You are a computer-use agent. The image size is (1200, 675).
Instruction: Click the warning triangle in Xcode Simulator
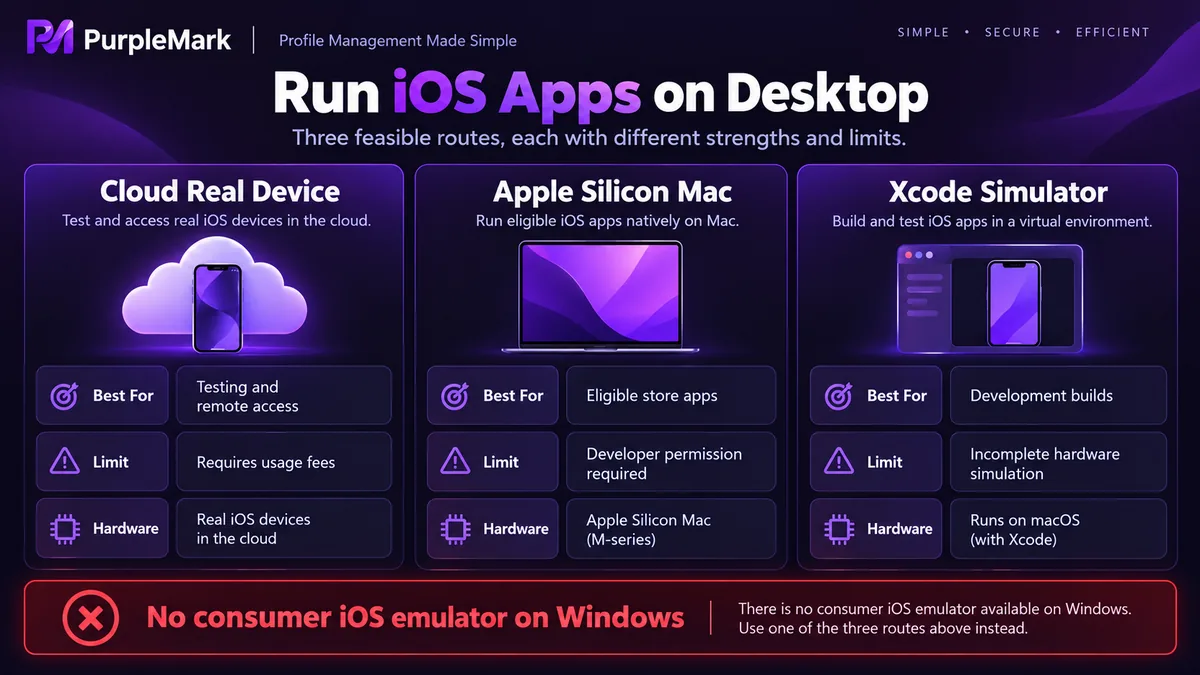[838, 462]
